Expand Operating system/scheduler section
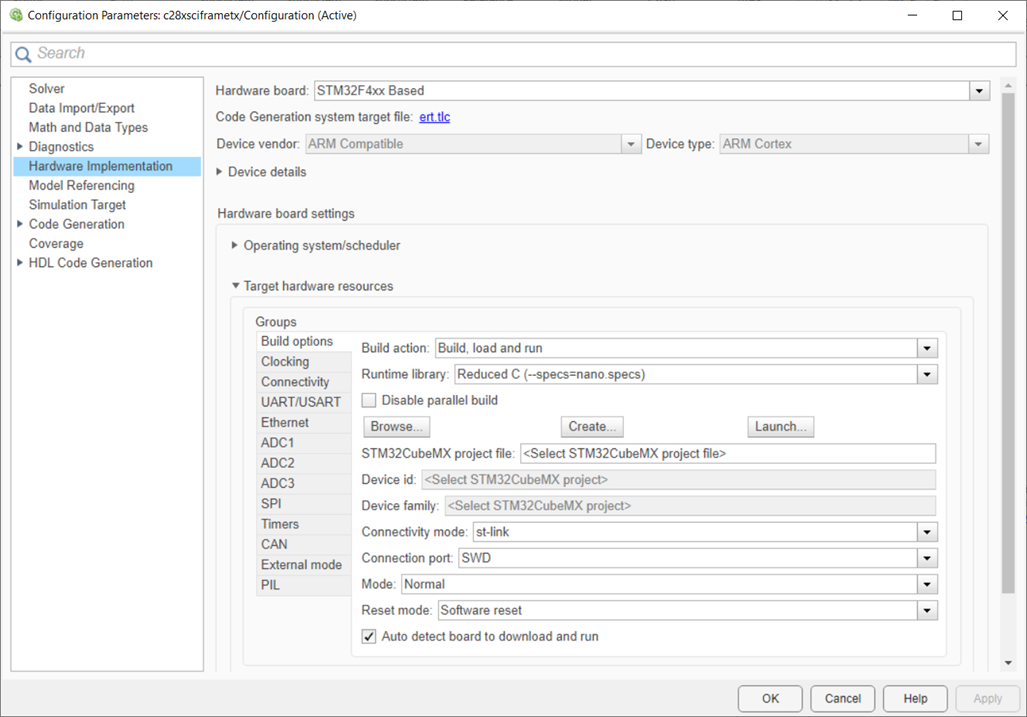Viewport: 1027px width, 717px height. click(x=235, y=245)
